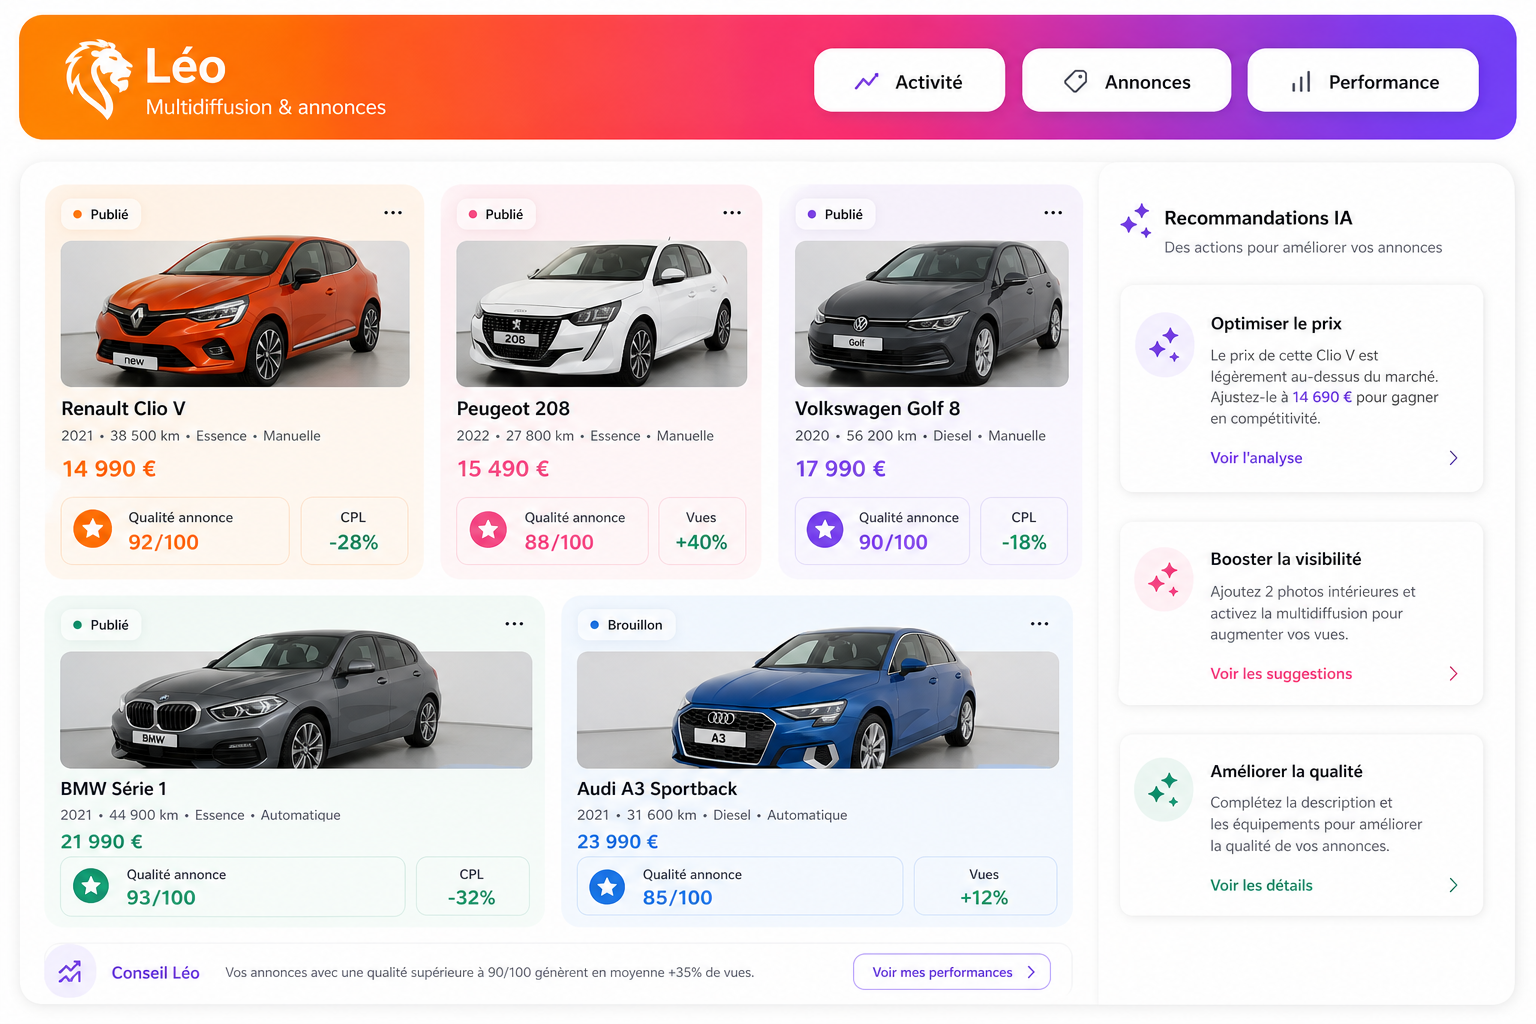Open the Audi A3 Sportback car photo
Screen dimensions: 1536x1024
[x=818, y=710]
